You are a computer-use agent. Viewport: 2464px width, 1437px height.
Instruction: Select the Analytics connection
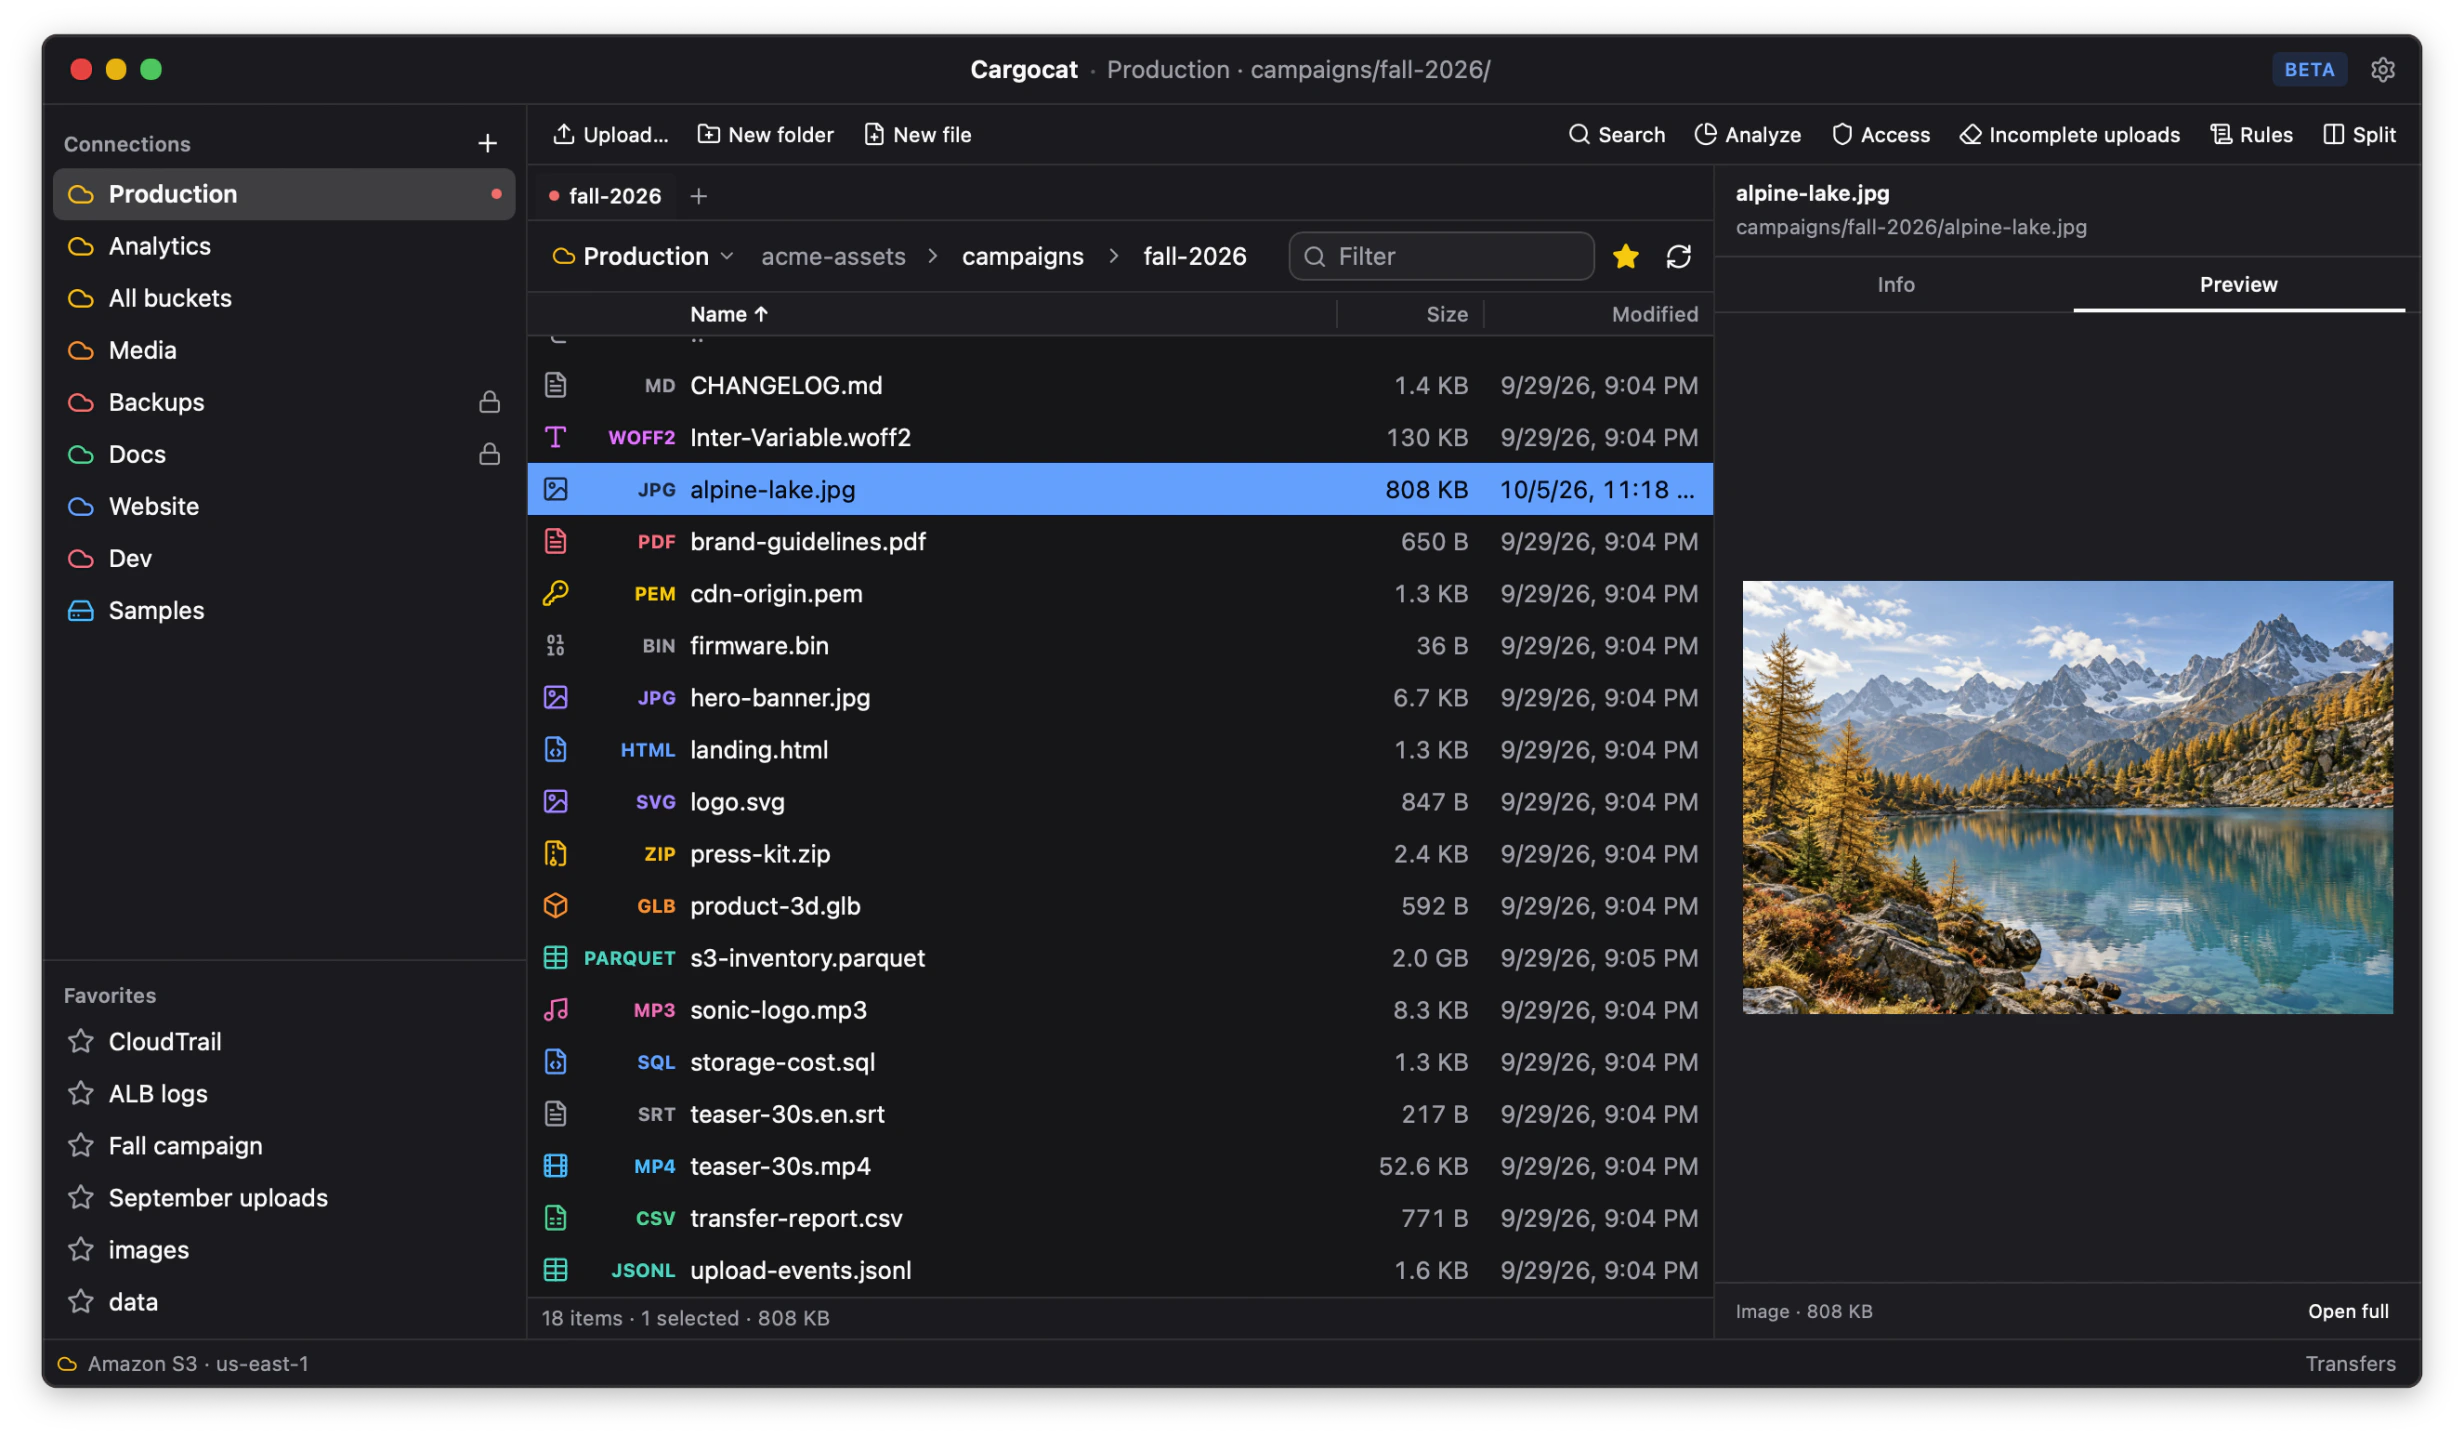coord(284,247)
